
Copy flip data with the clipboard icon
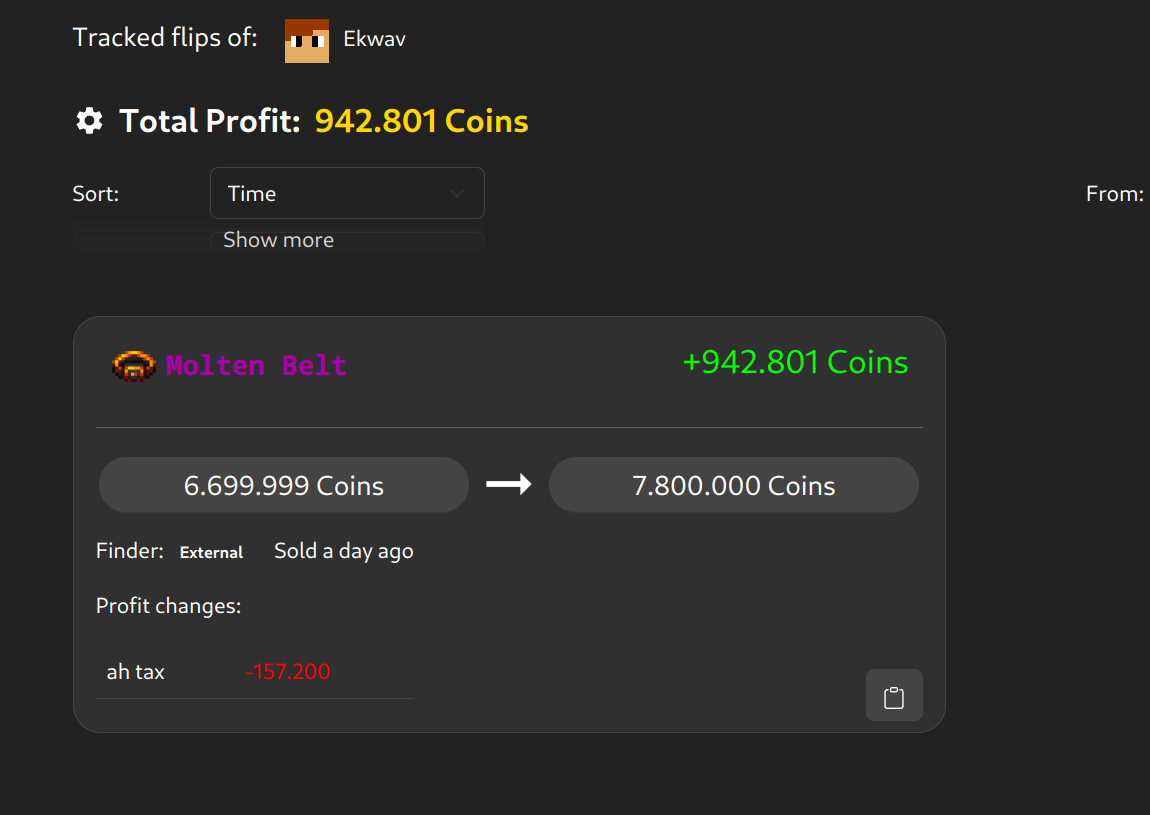click(x=894, y=696)
